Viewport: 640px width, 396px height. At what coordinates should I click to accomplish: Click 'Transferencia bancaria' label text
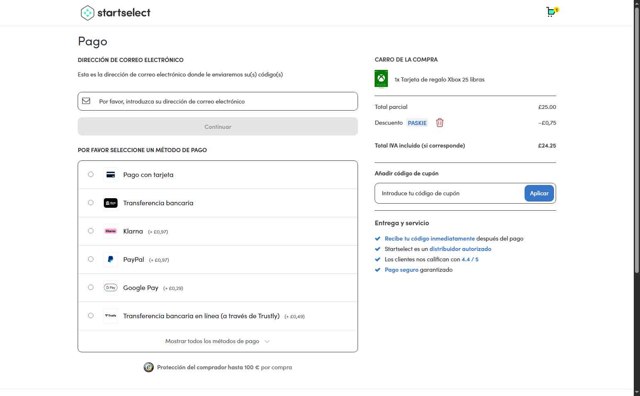pos(158,203)
